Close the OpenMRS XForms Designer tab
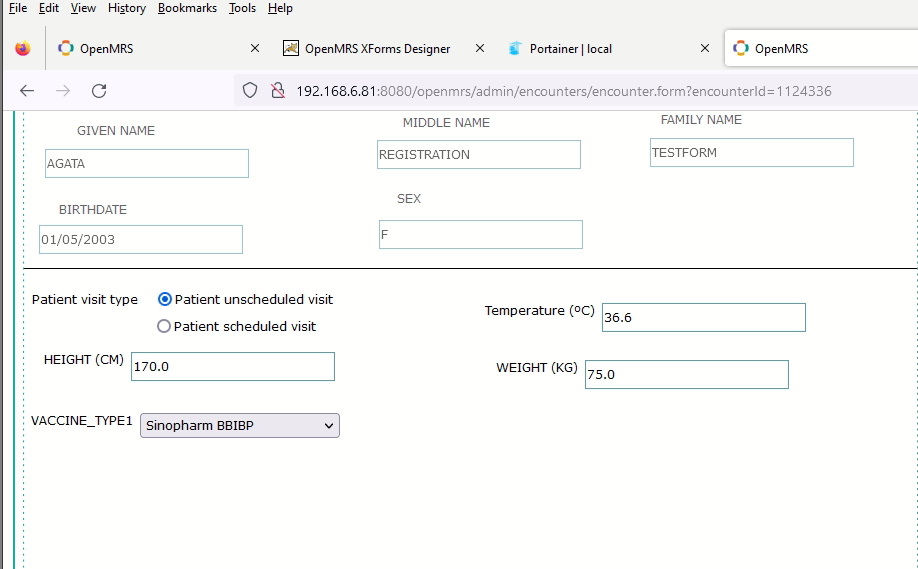Screen dimensions: 918x569 [x=479, y=48]
